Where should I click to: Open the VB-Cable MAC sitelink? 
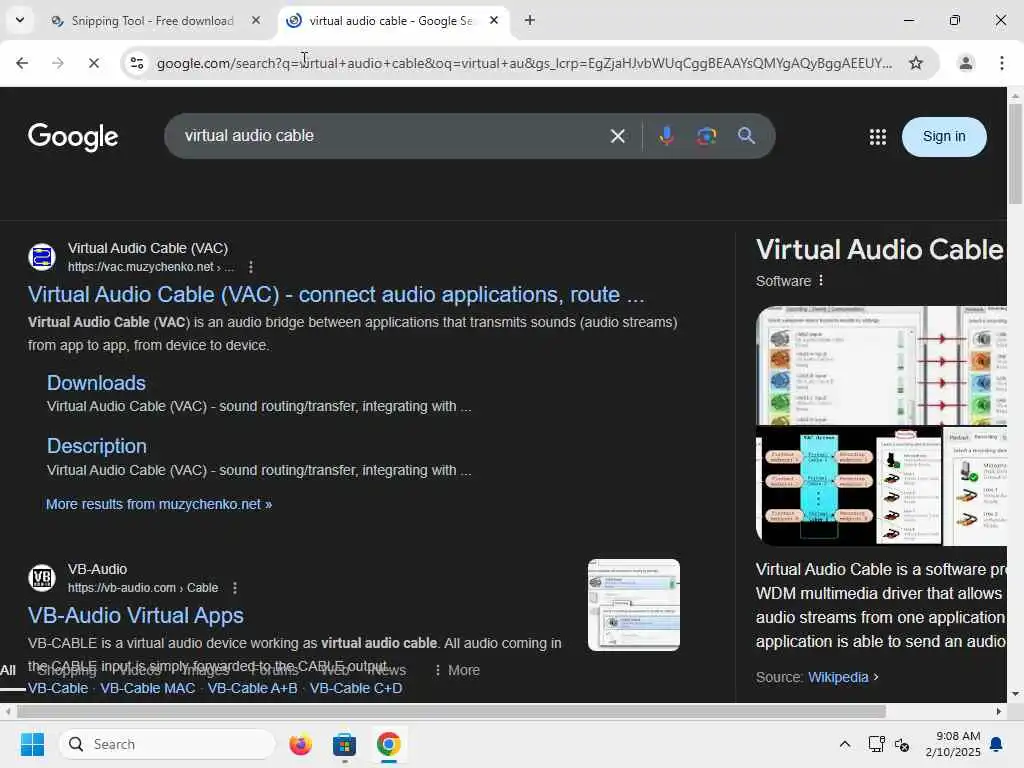tap(148, 688)
